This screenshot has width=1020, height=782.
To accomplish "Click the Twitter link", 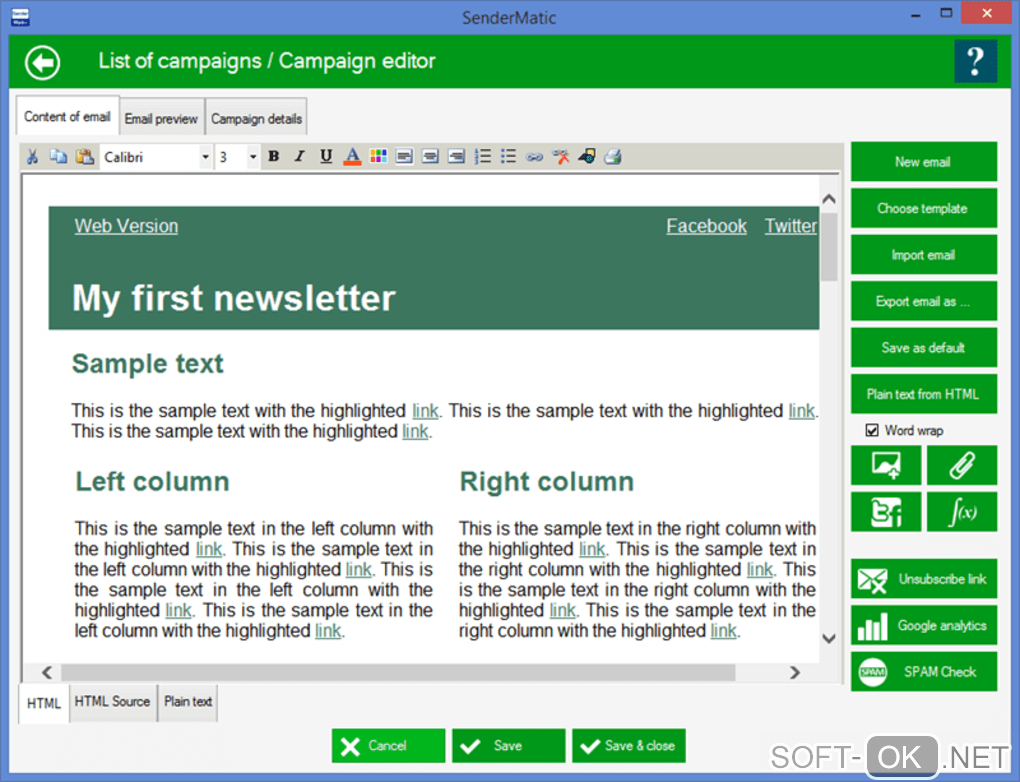I will point(790,226).
